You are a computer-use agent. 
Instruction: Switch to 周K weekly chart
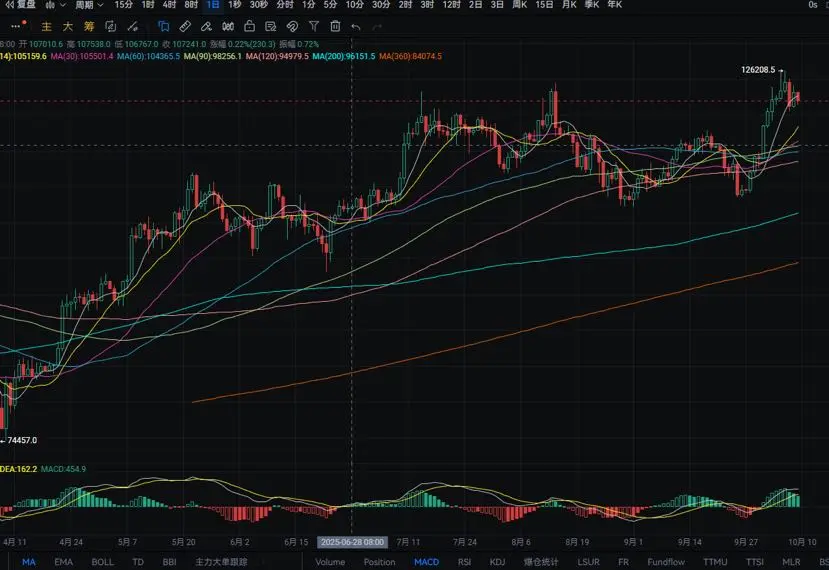(x=520, y=5)
